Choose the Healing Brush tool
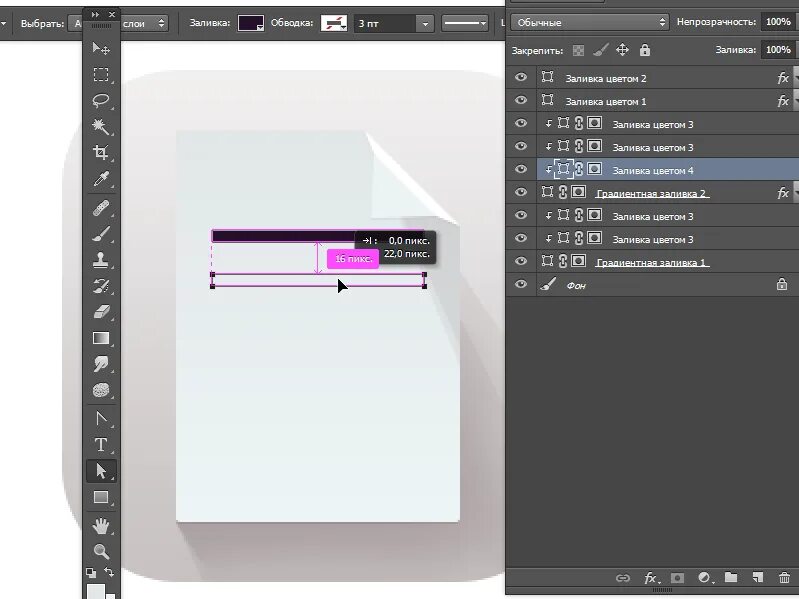The image size is (799, 599). click(101, 208)
